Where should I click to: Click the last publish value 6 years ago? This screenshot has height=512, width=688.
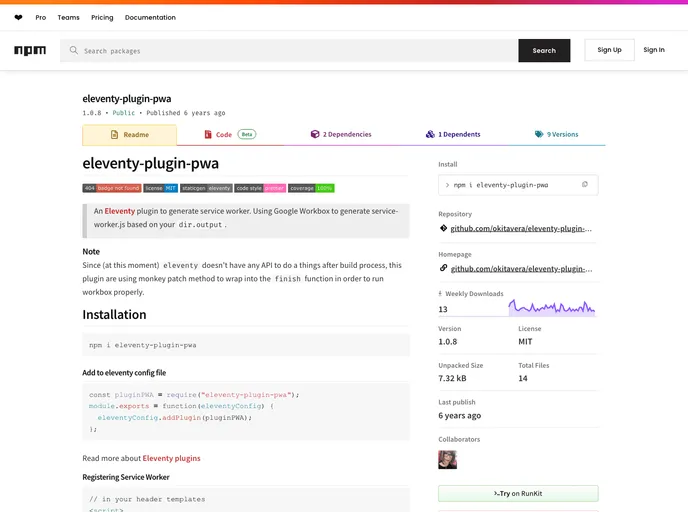[x=460, y=415]
